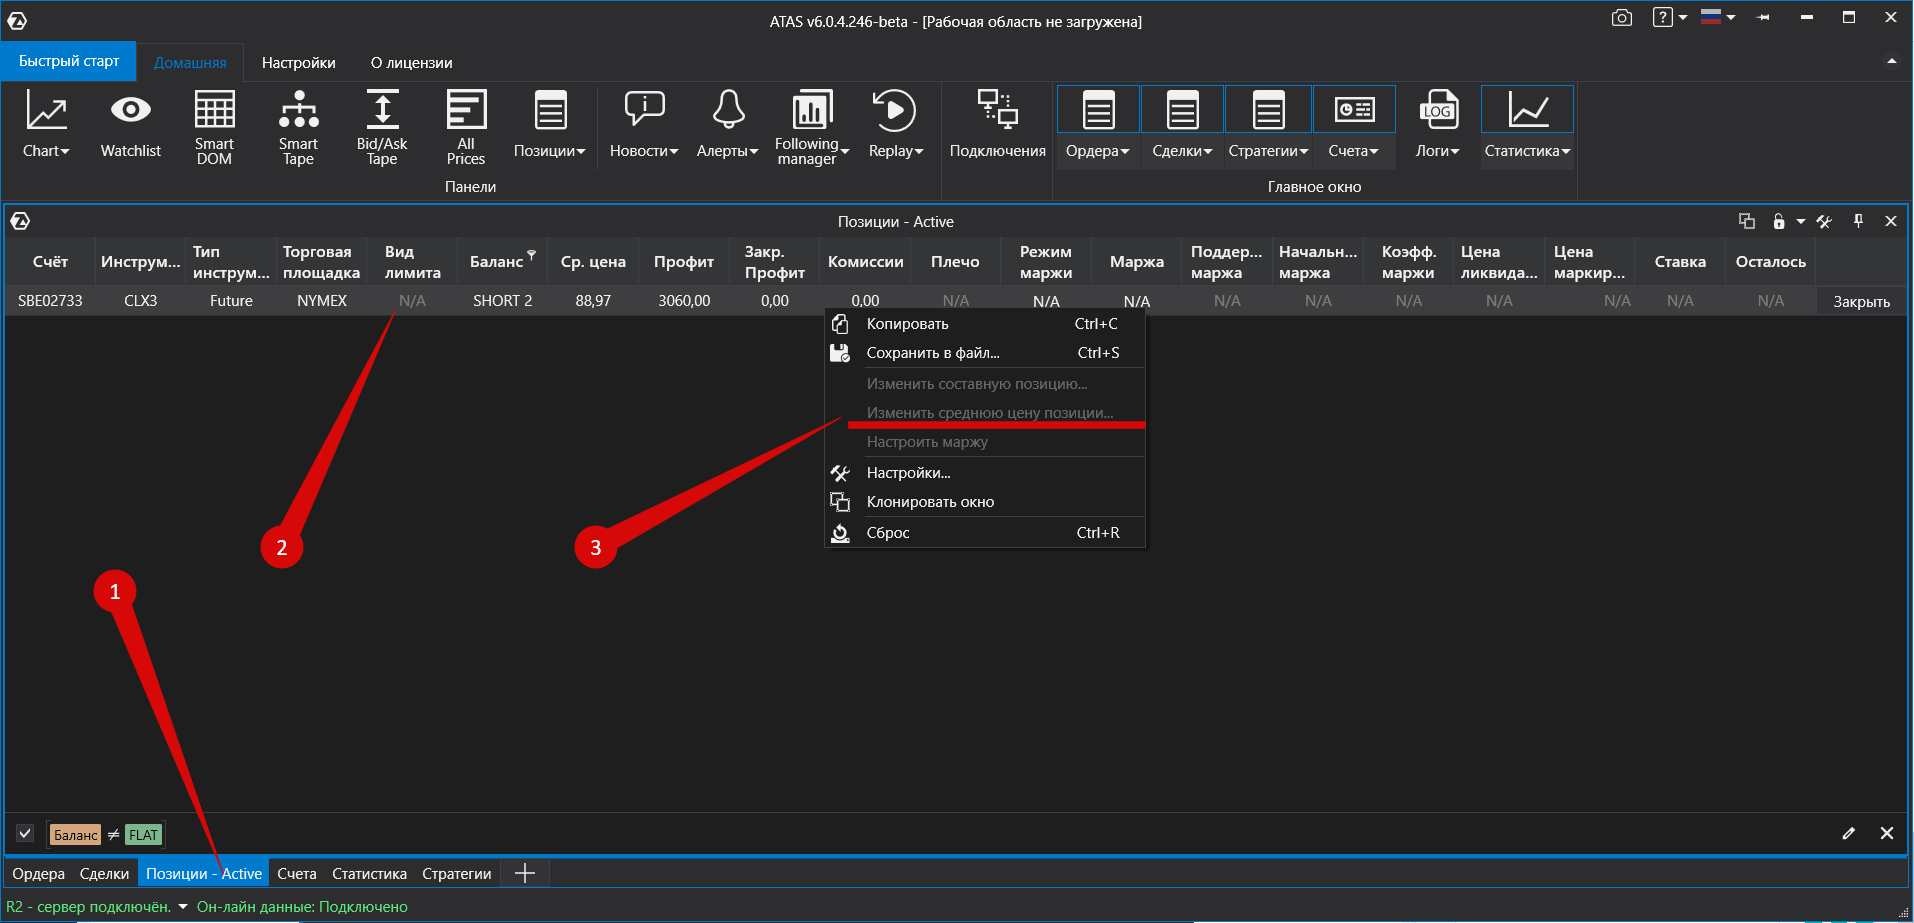This screenshot has width=1914, height=923.
Task: Show the Сделки main window section
Action: click(x=1182, y=125)
